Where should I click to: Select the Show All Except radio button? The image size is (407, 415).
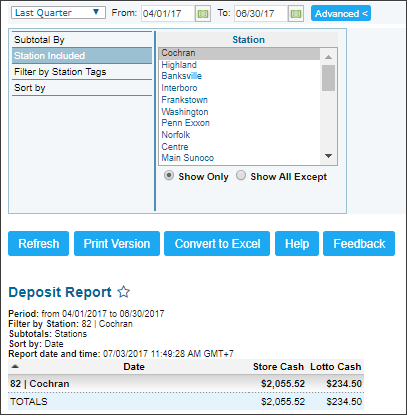click(241, 175)
